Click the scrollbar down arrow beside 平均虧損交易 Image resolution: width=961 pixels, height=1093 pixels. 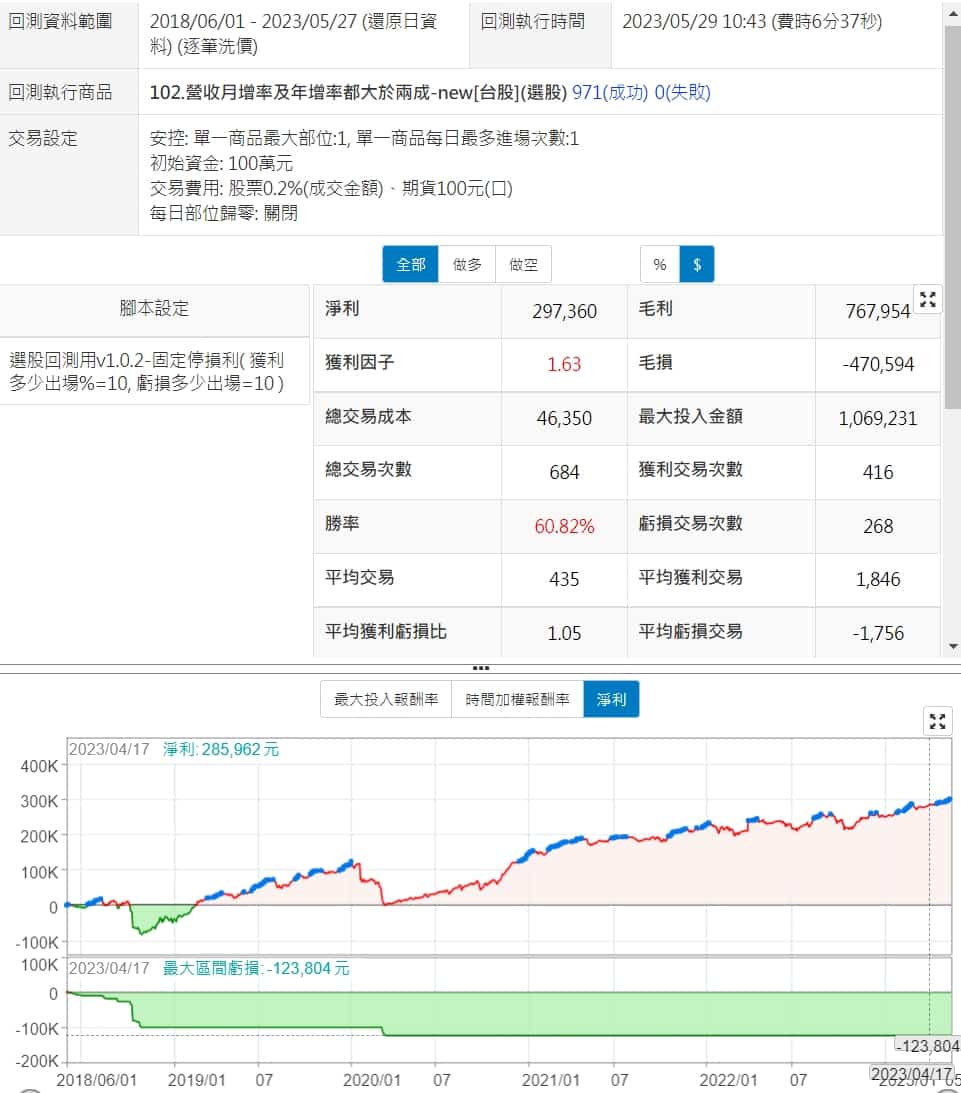(x=951, y=646)
